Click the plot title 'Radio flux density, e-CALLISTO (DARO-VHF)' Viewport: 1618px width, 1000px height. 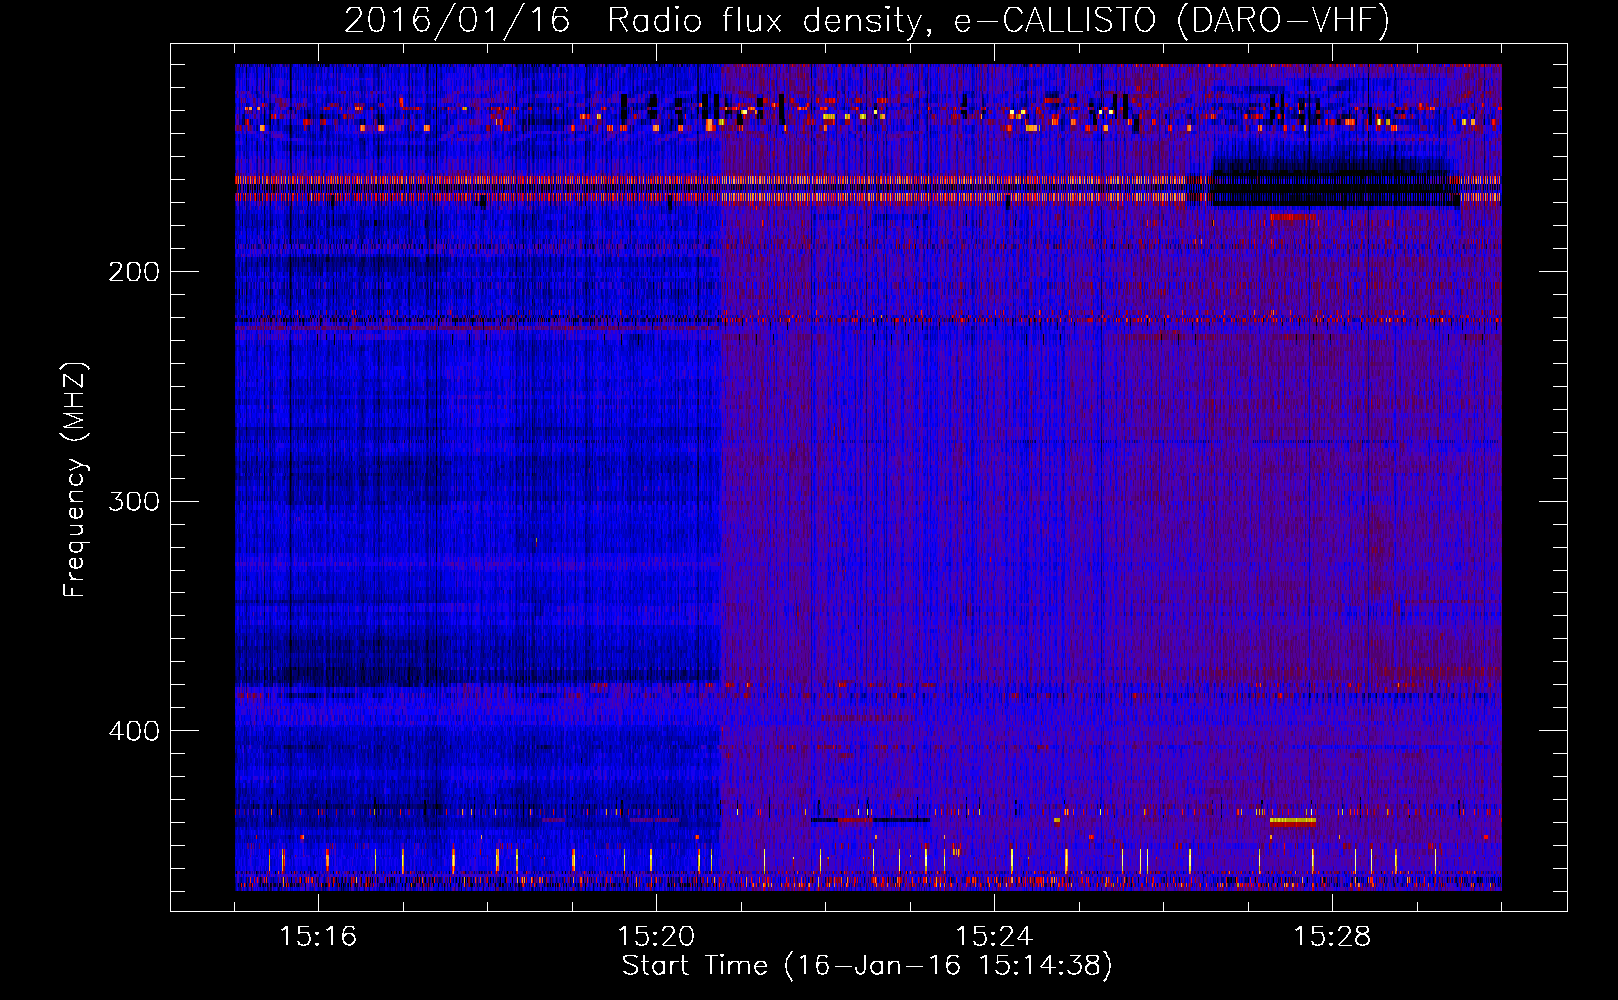pos(999,20)
